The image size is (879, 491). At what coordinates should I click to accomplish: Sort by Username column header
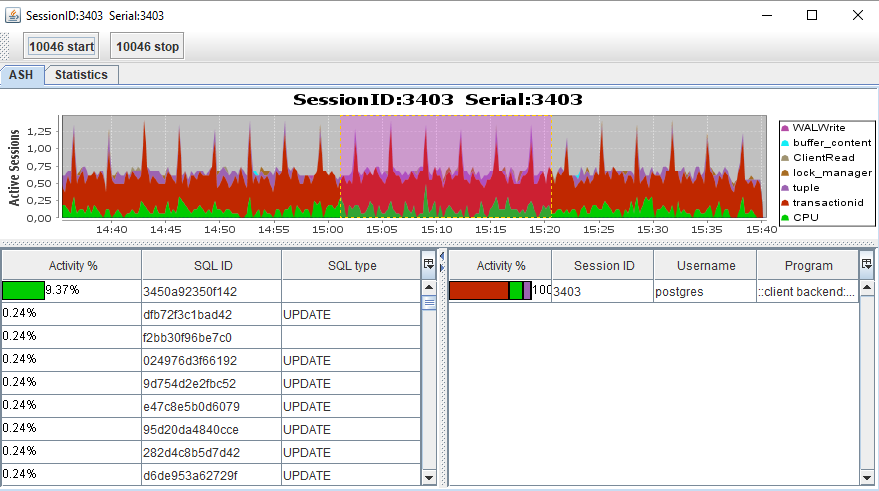705,265
